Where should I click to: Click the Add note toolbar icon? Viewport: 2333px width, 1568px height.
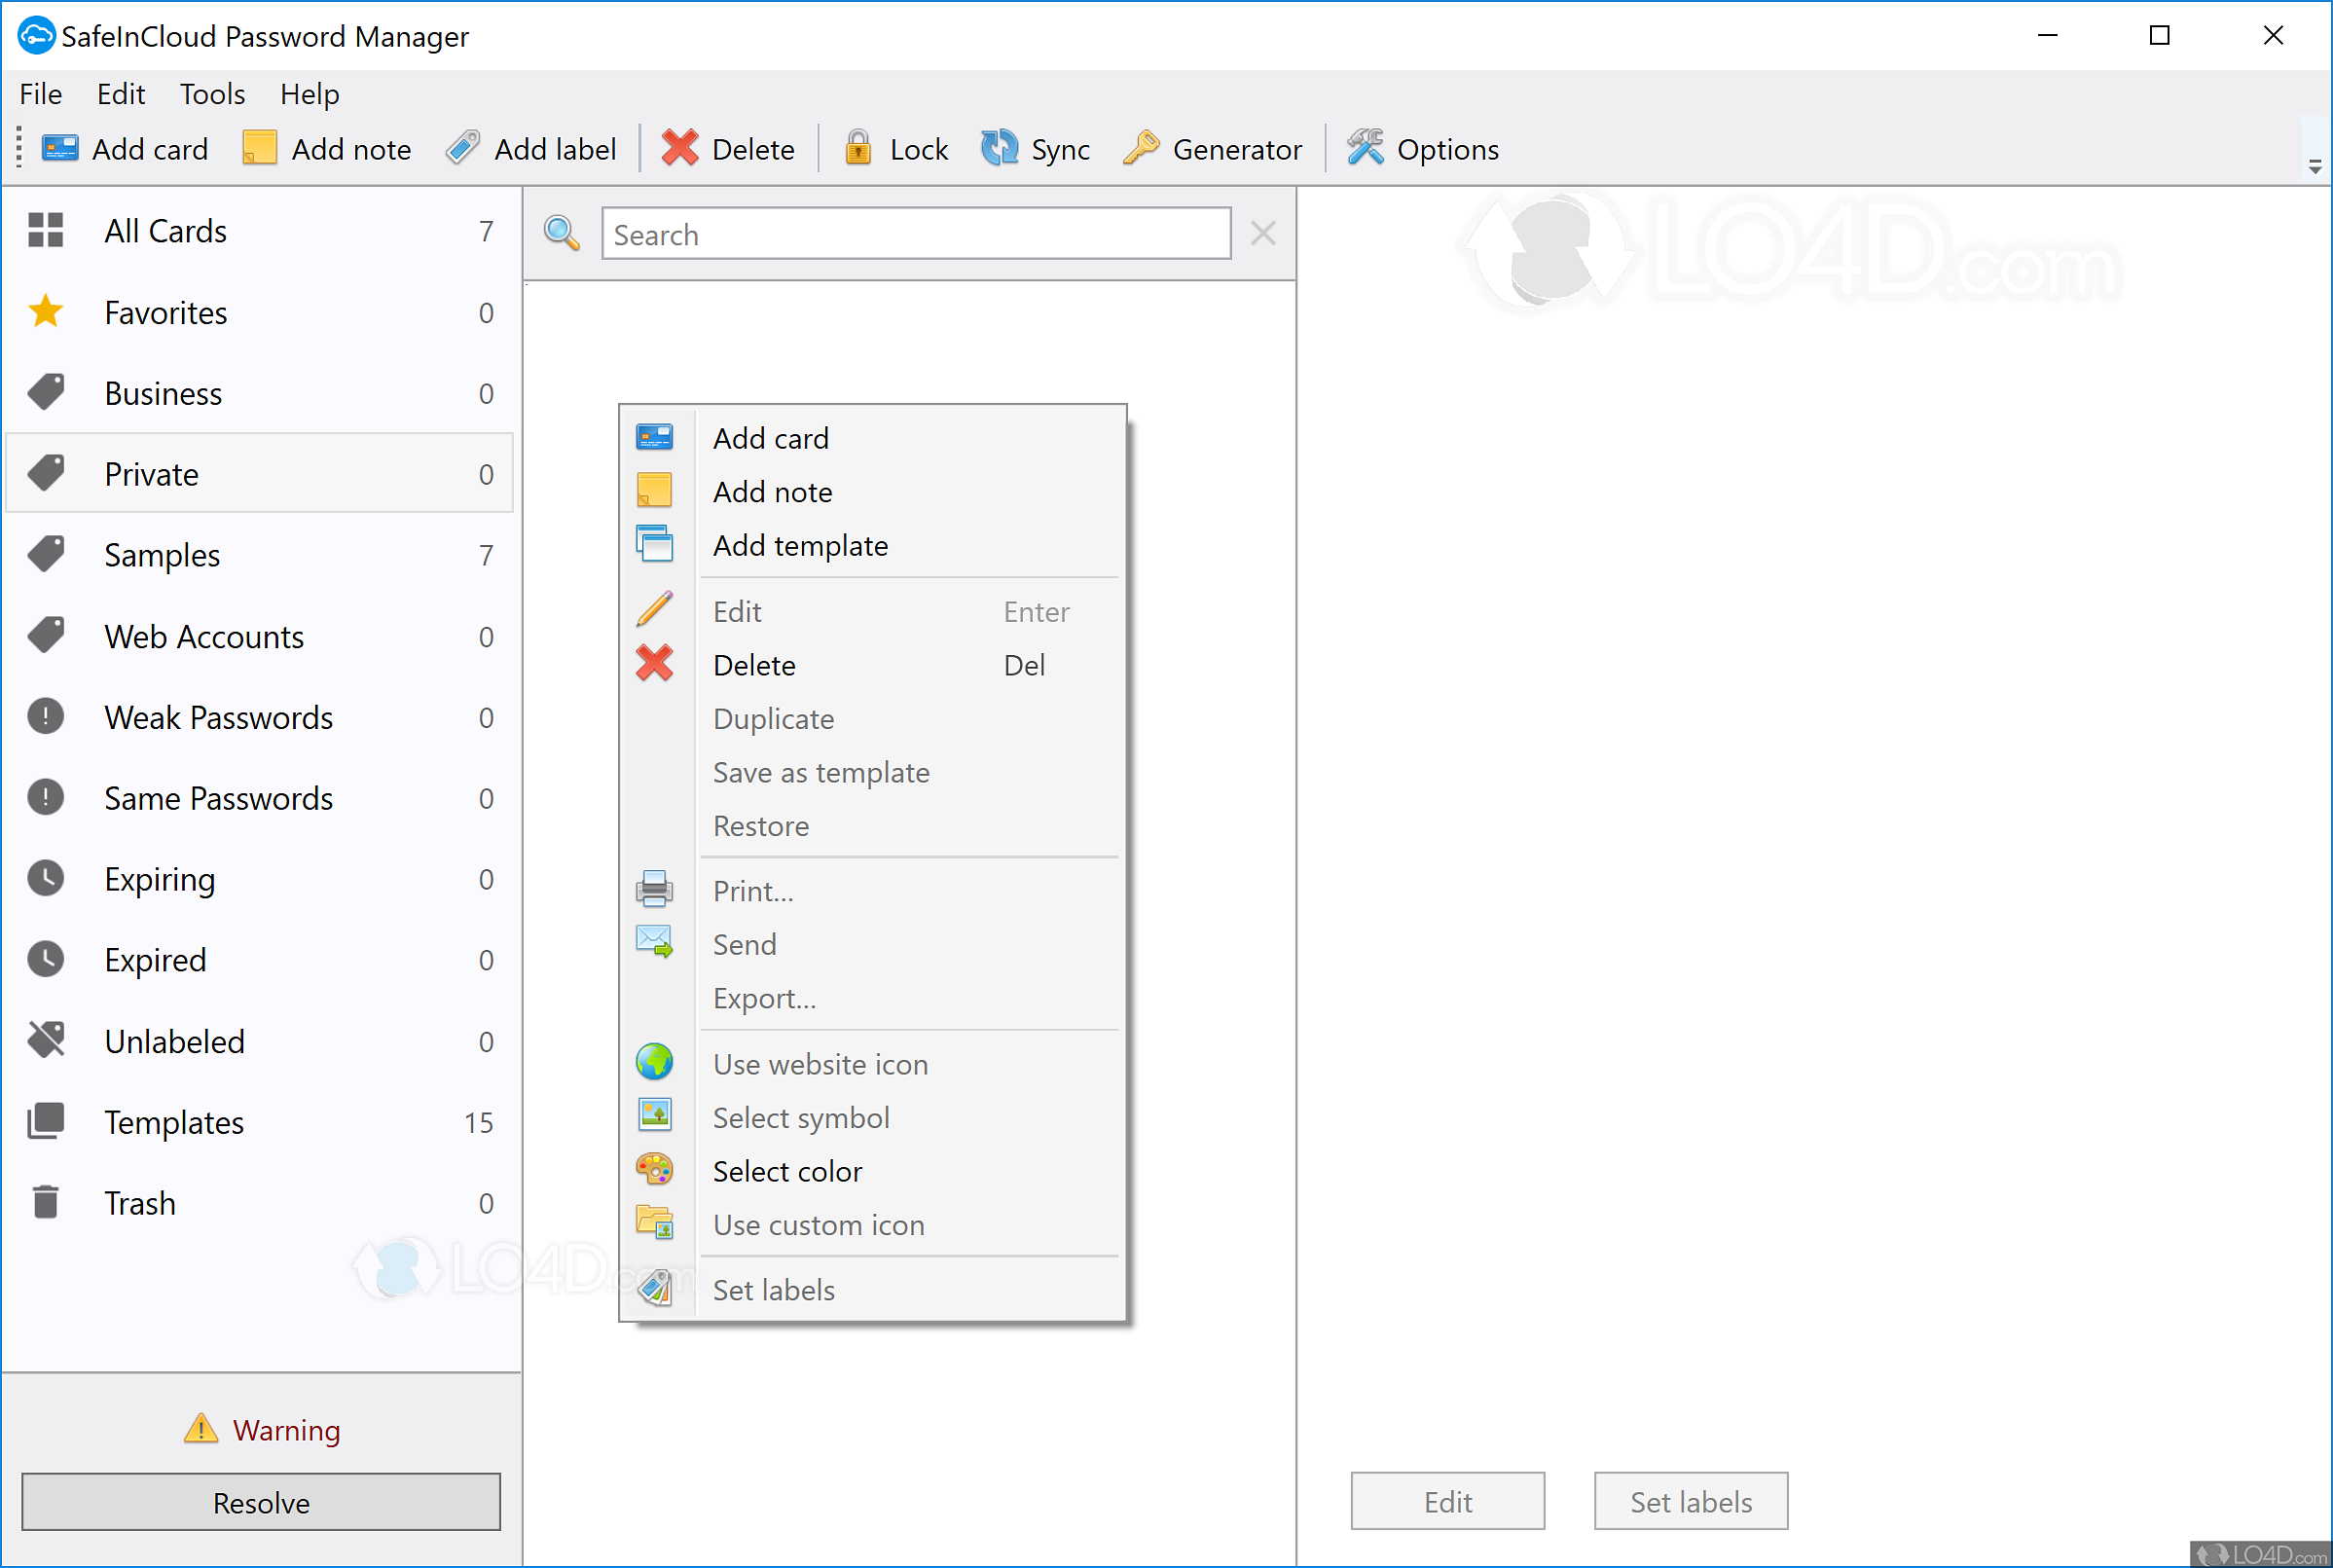tap(259, 149)
